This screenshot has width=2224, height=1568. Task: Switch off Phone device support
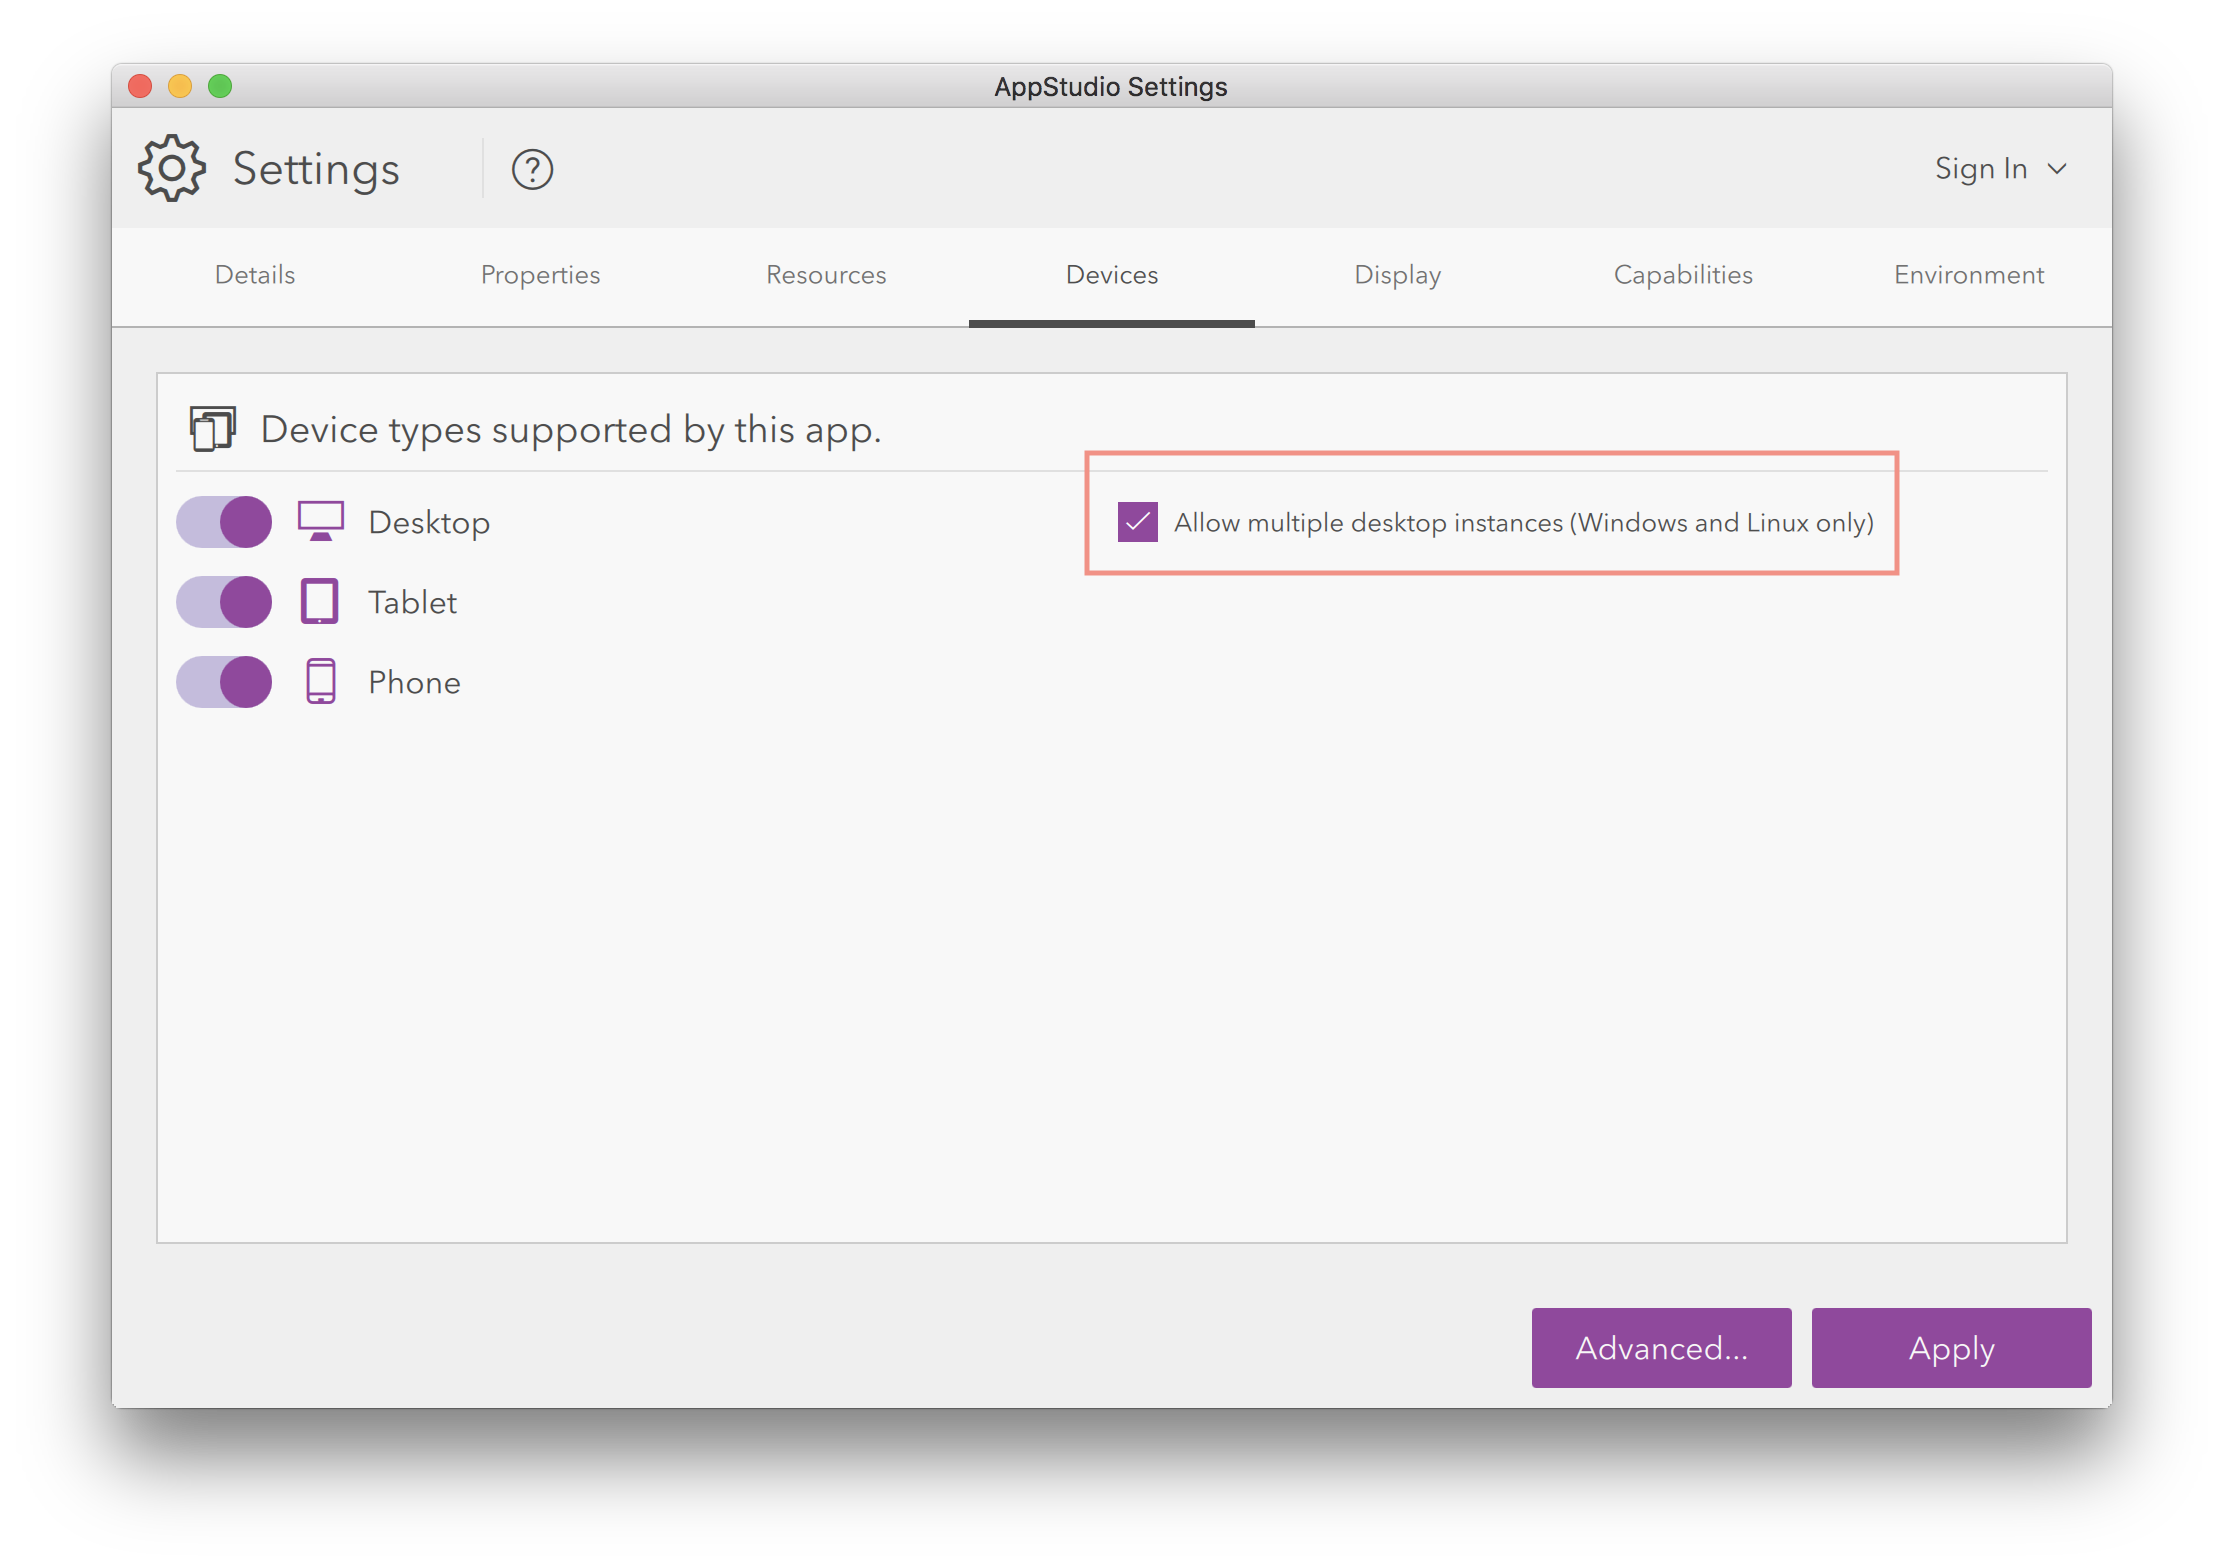(x=224, y=682)
